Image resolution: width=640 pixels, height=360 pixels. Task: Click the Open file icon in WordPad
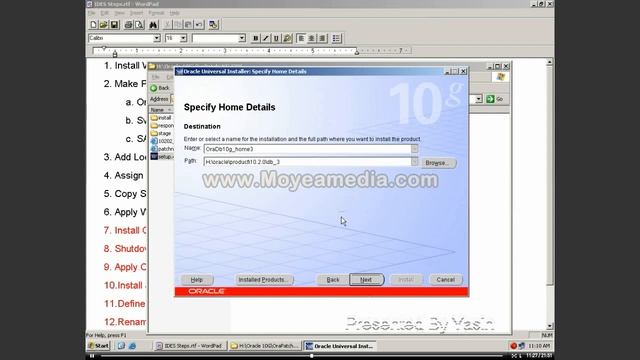(104, 25)
